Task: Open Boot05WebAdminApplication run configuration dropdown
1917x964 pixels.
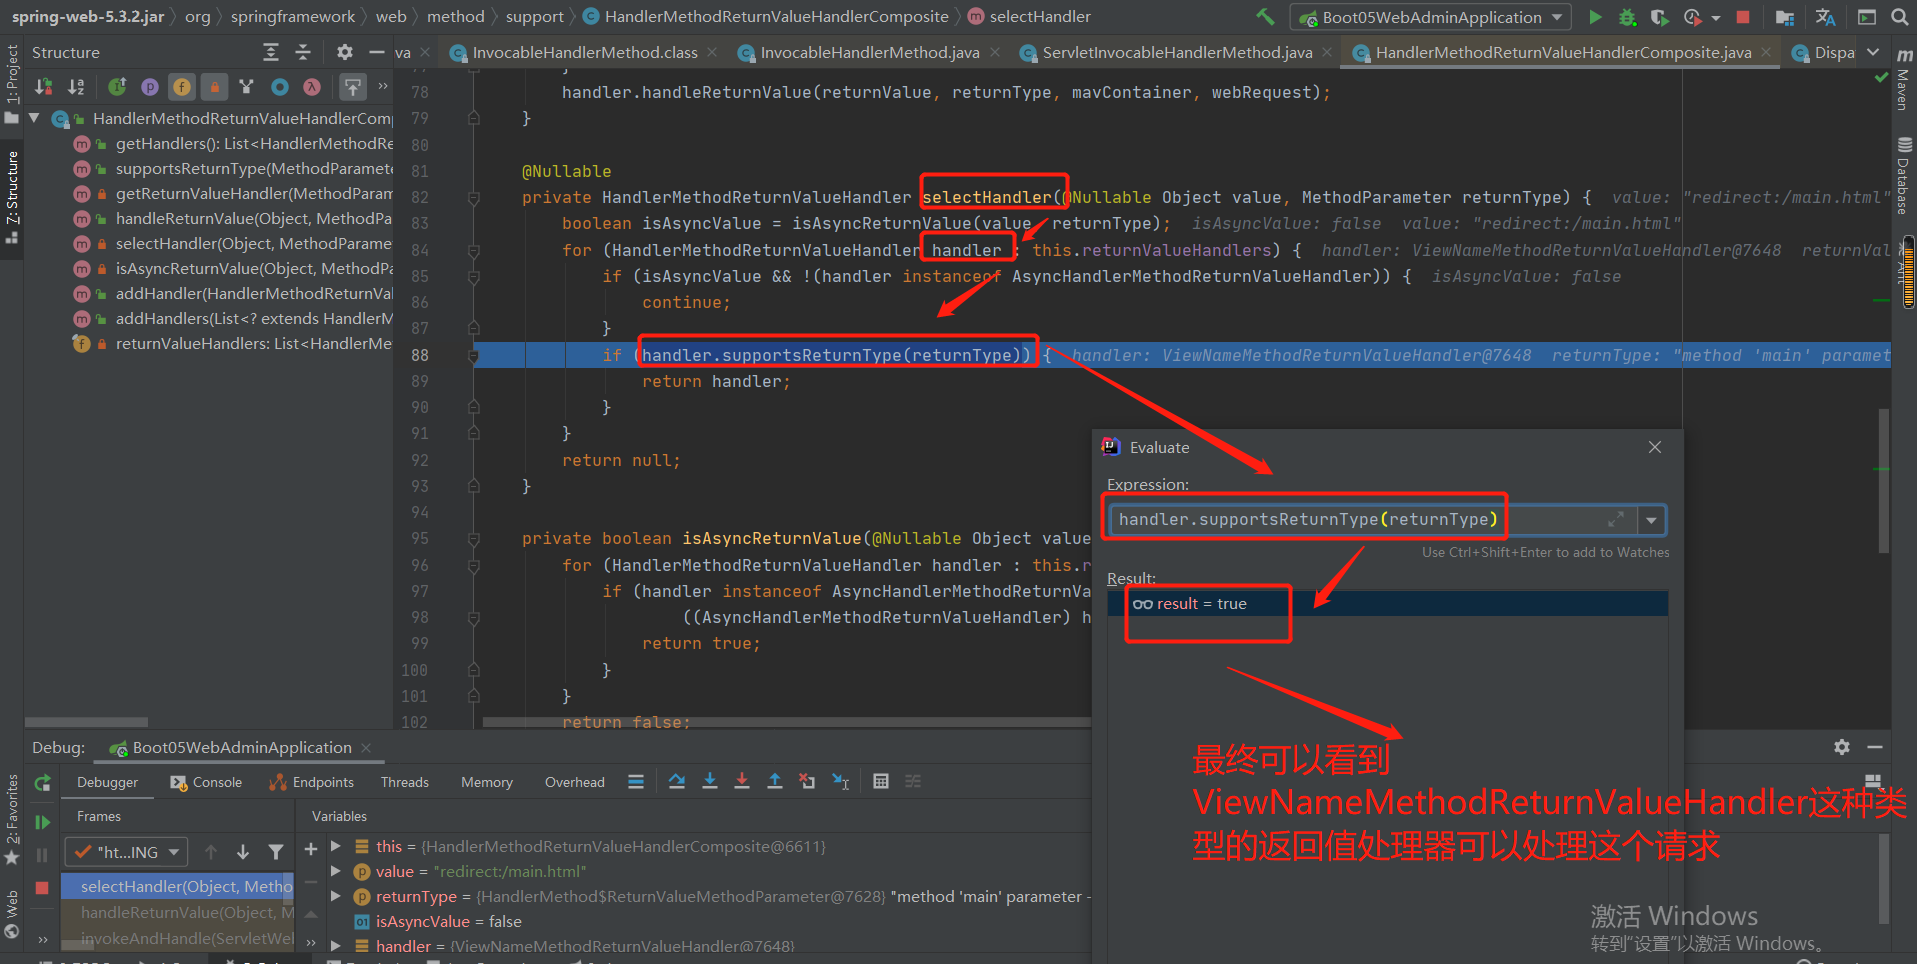Action: click(1431, 17)
